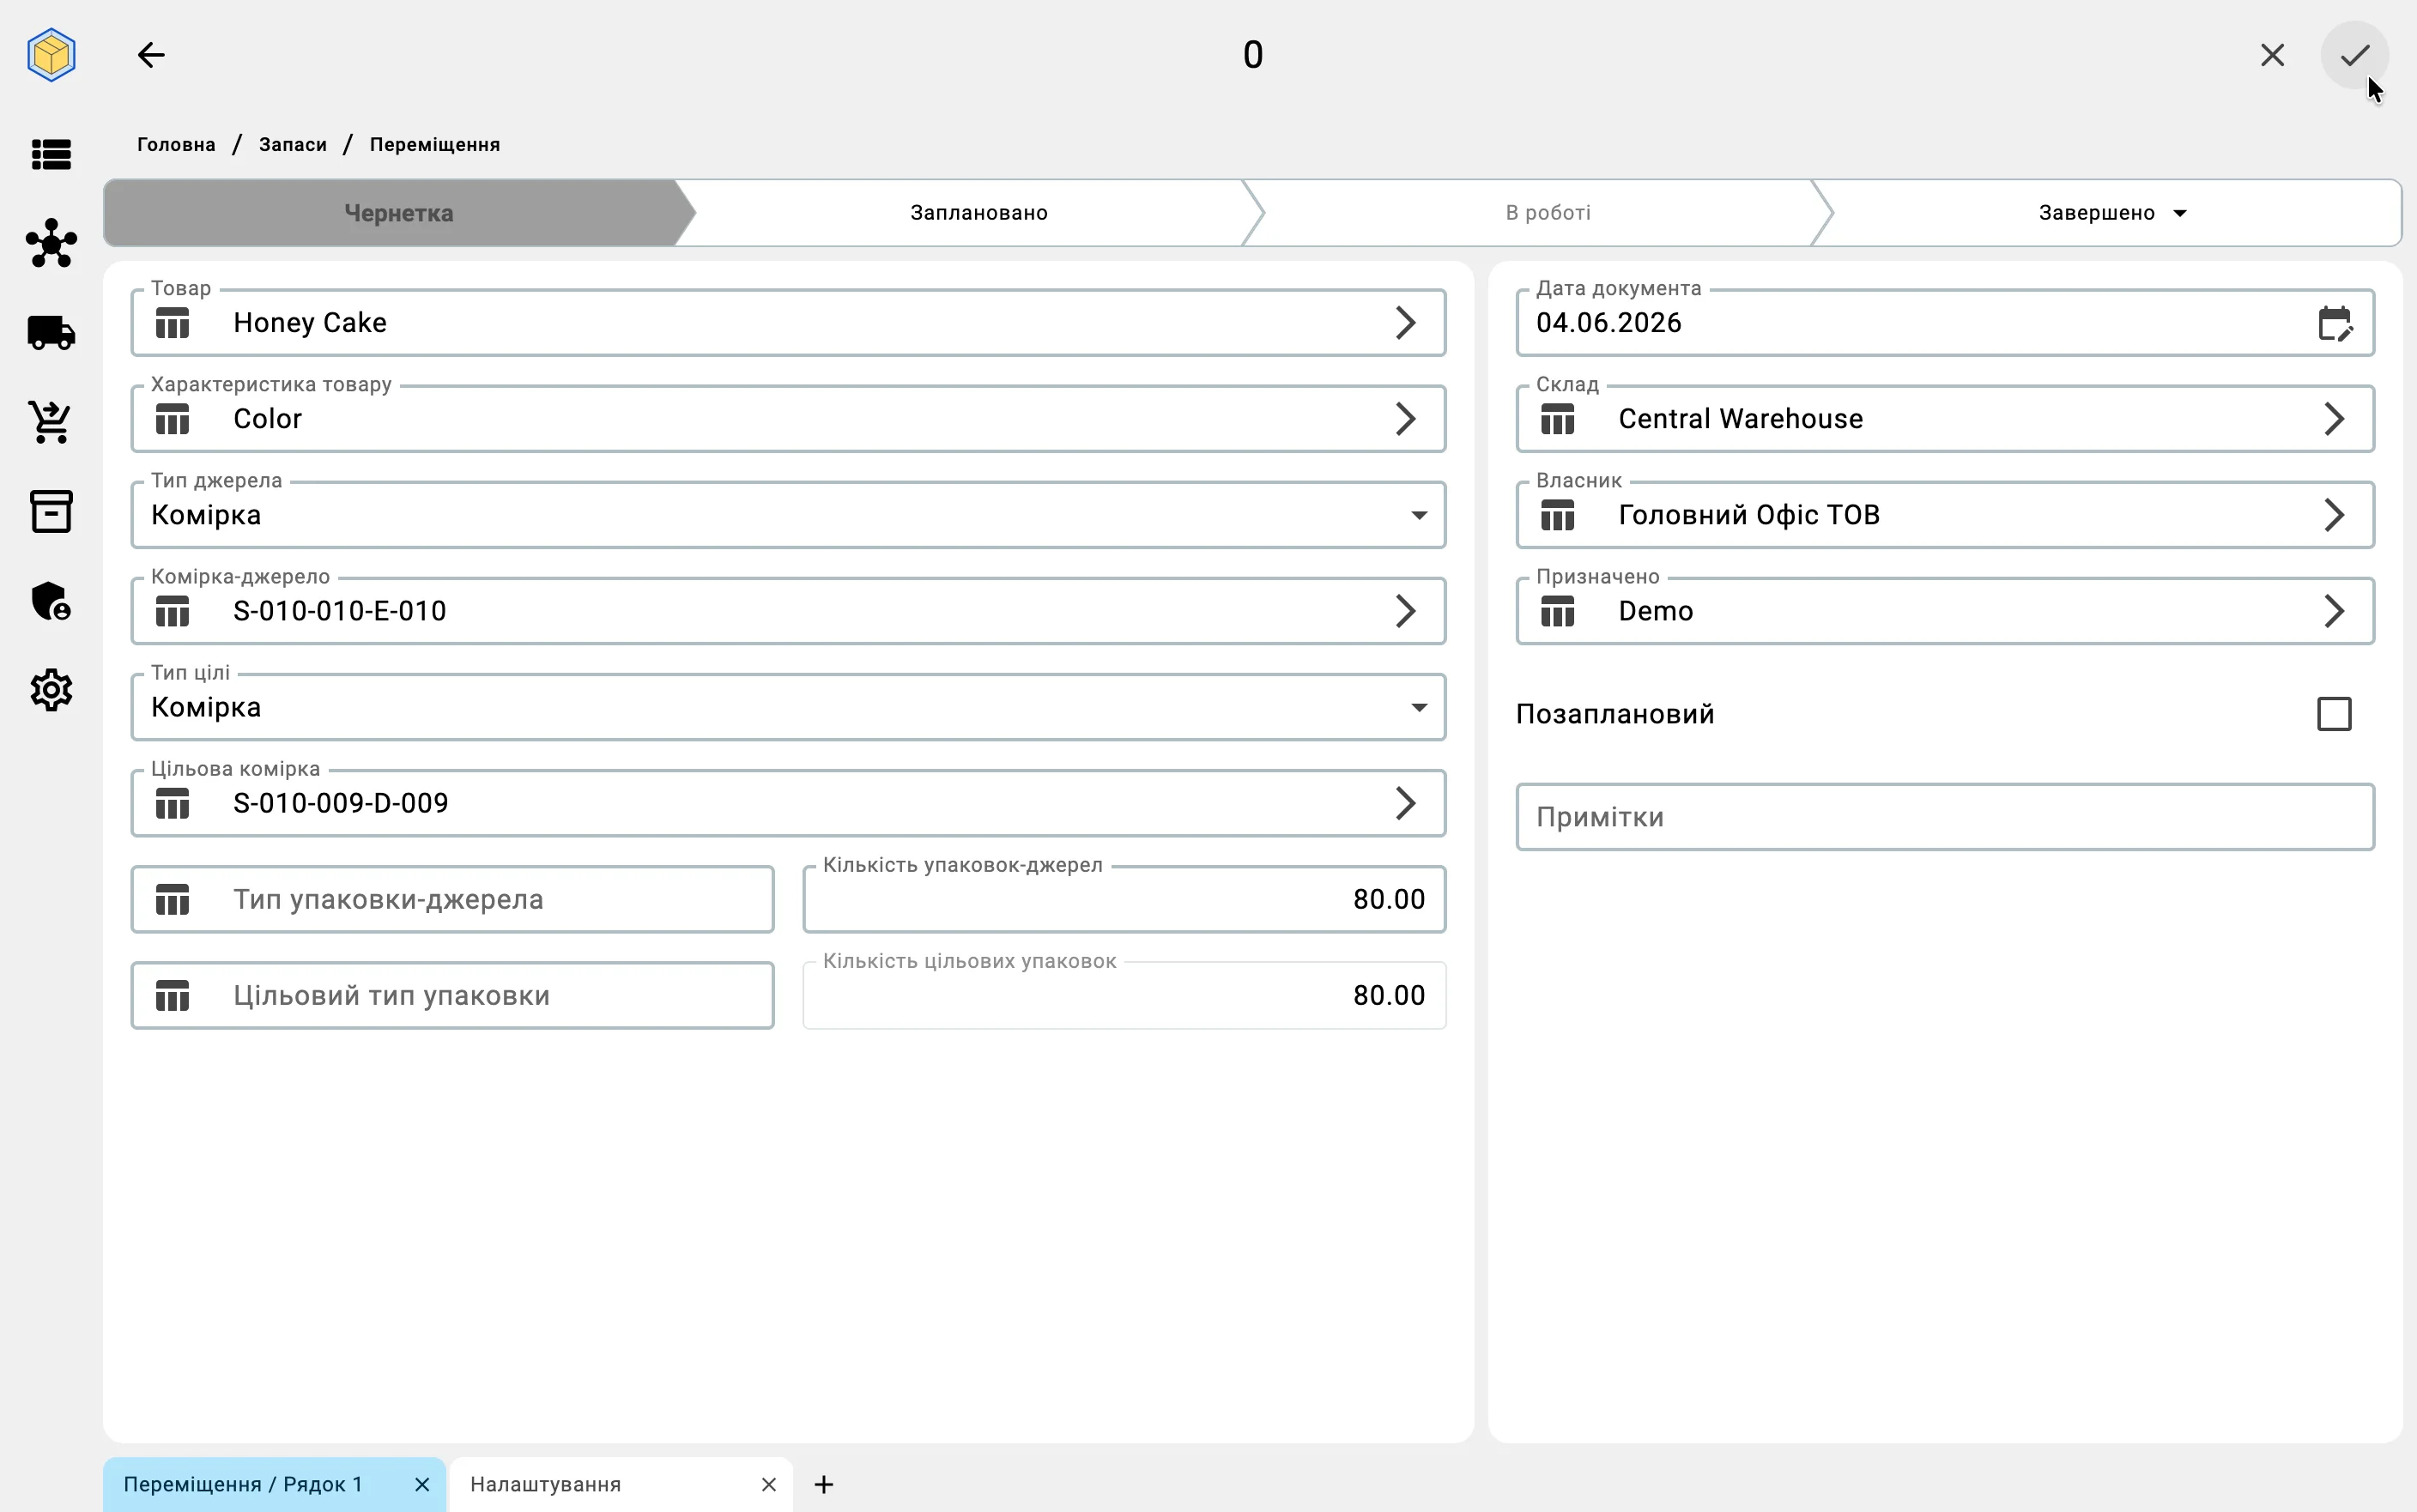Go back with the left arrow
The width and height of the screenshot is (2417, 1512).
pyautogui.click(x=151, y=55)
